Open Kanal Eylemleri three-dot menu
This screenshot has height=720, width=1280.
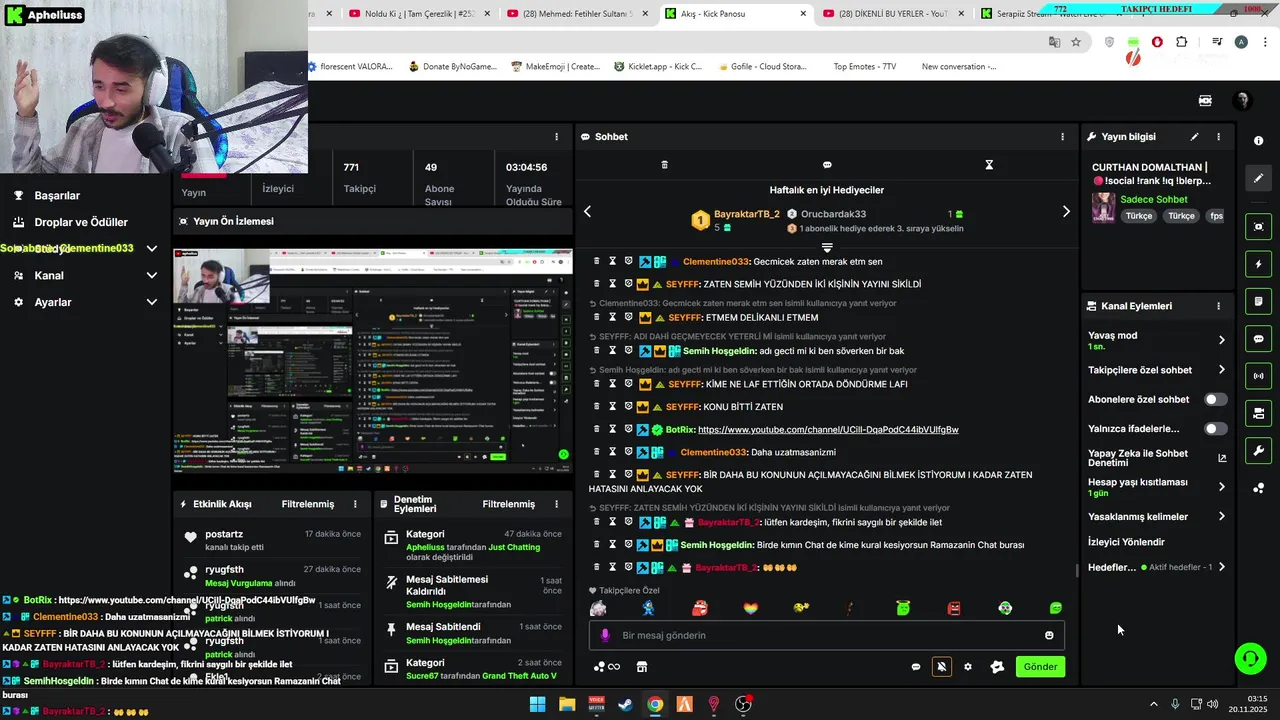tap(1218, 306)
